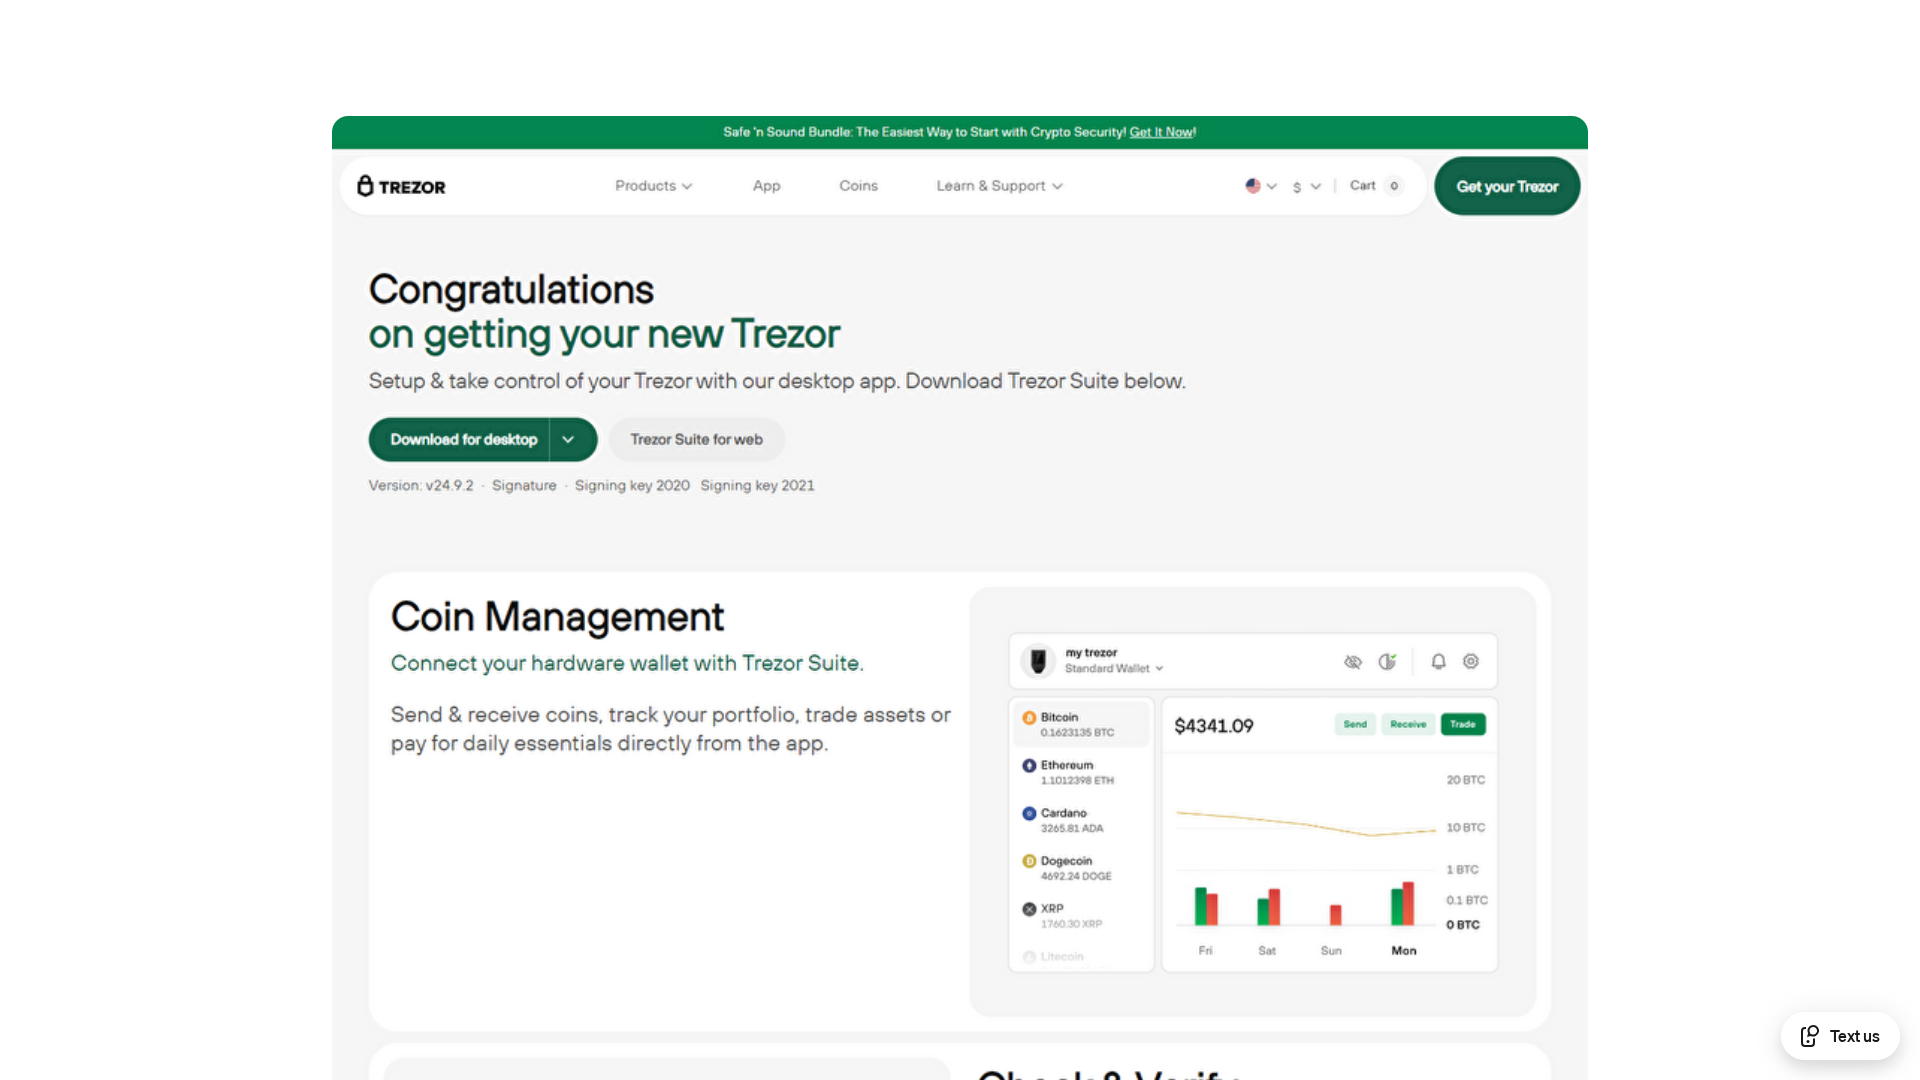Click the Coin Management heading
The height and width of the screenshot is (1080, 1920).
(557, 617)
